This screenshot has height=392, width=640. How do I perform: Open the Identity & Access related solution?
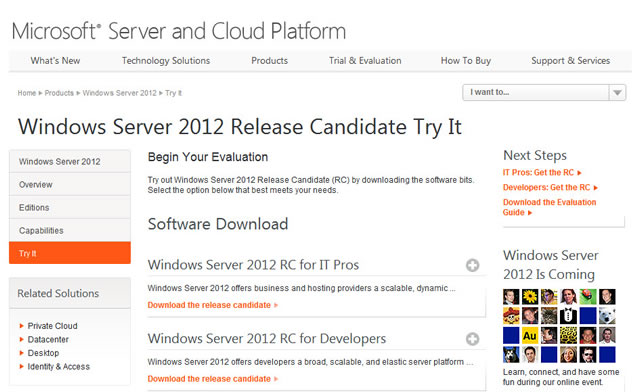[58, 367]
